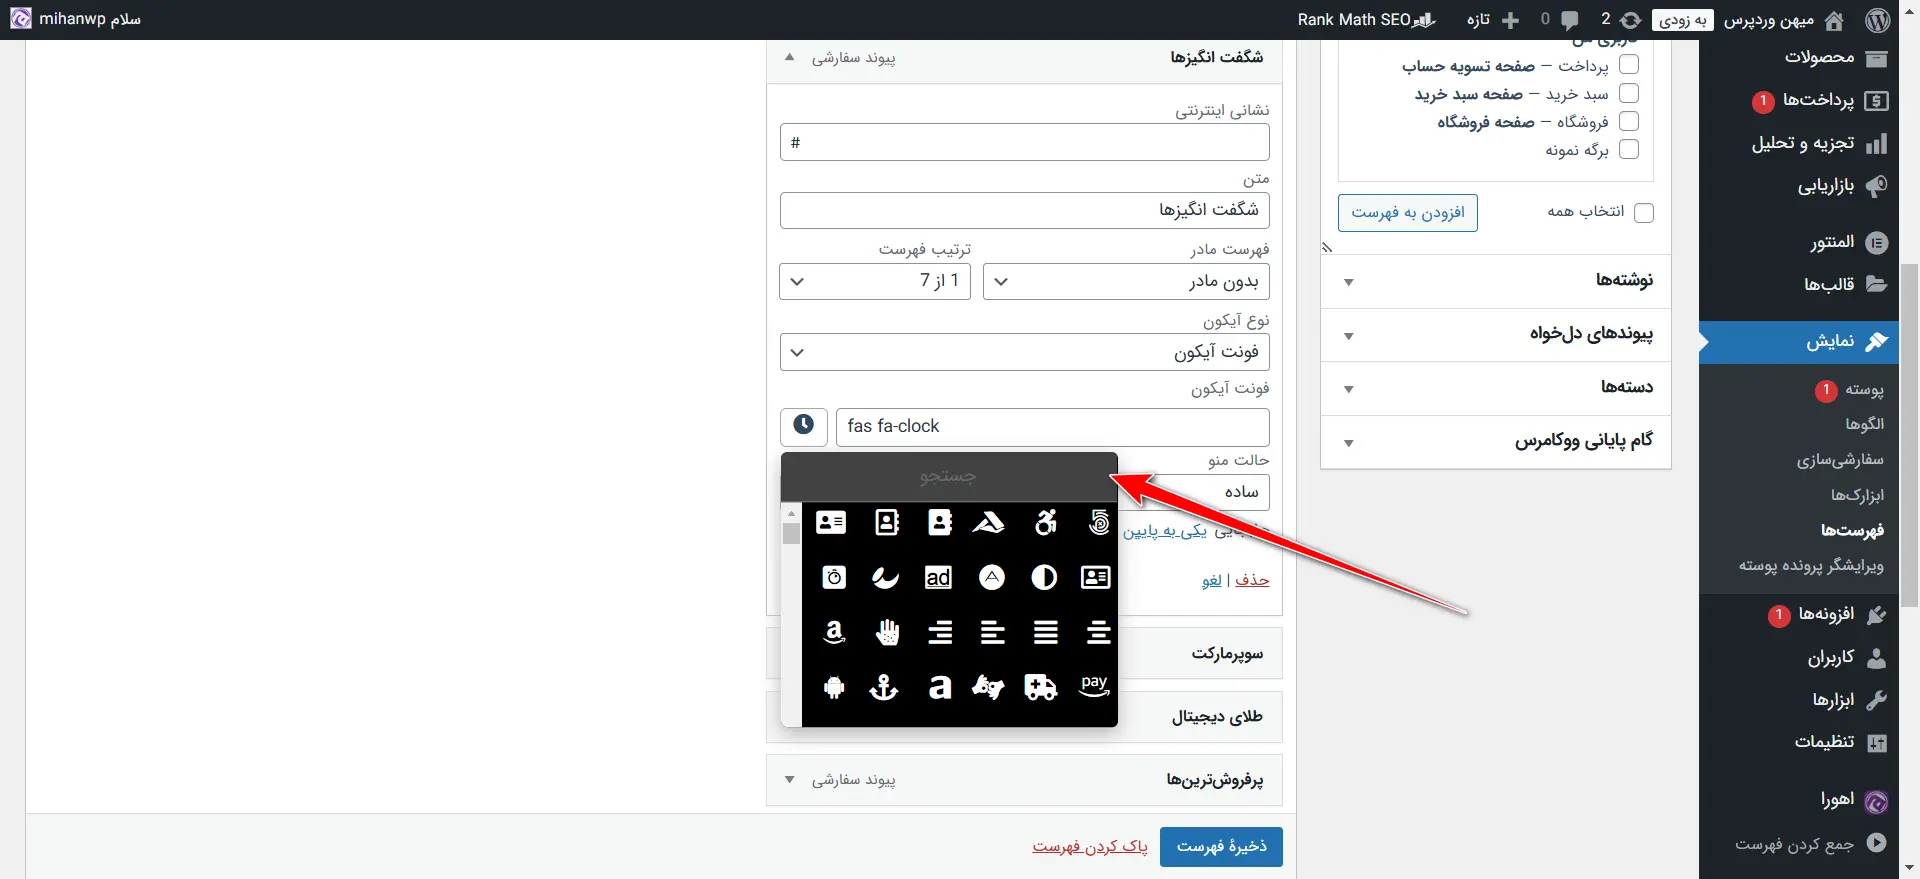The height and width of the screenshot is (879, 1920).
Task: Choose the align-justify lines icon
Action: click(x=1046, y=632)
